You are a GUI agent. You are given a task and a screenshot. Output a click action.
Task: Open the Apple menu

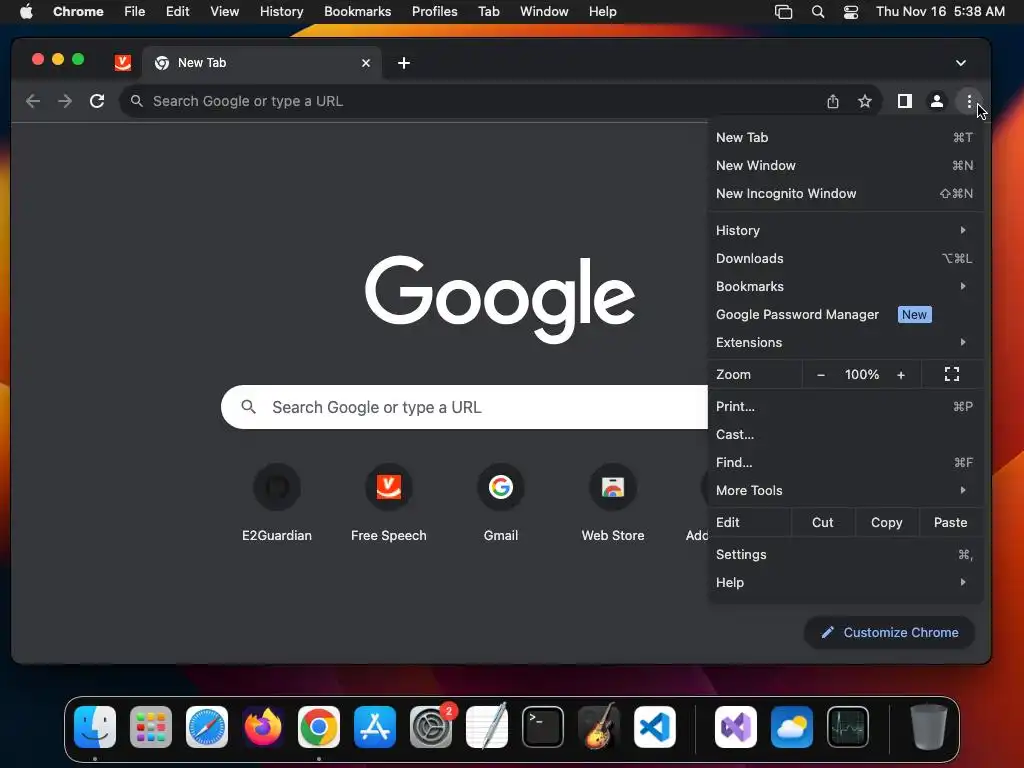[x=26, y=11]
